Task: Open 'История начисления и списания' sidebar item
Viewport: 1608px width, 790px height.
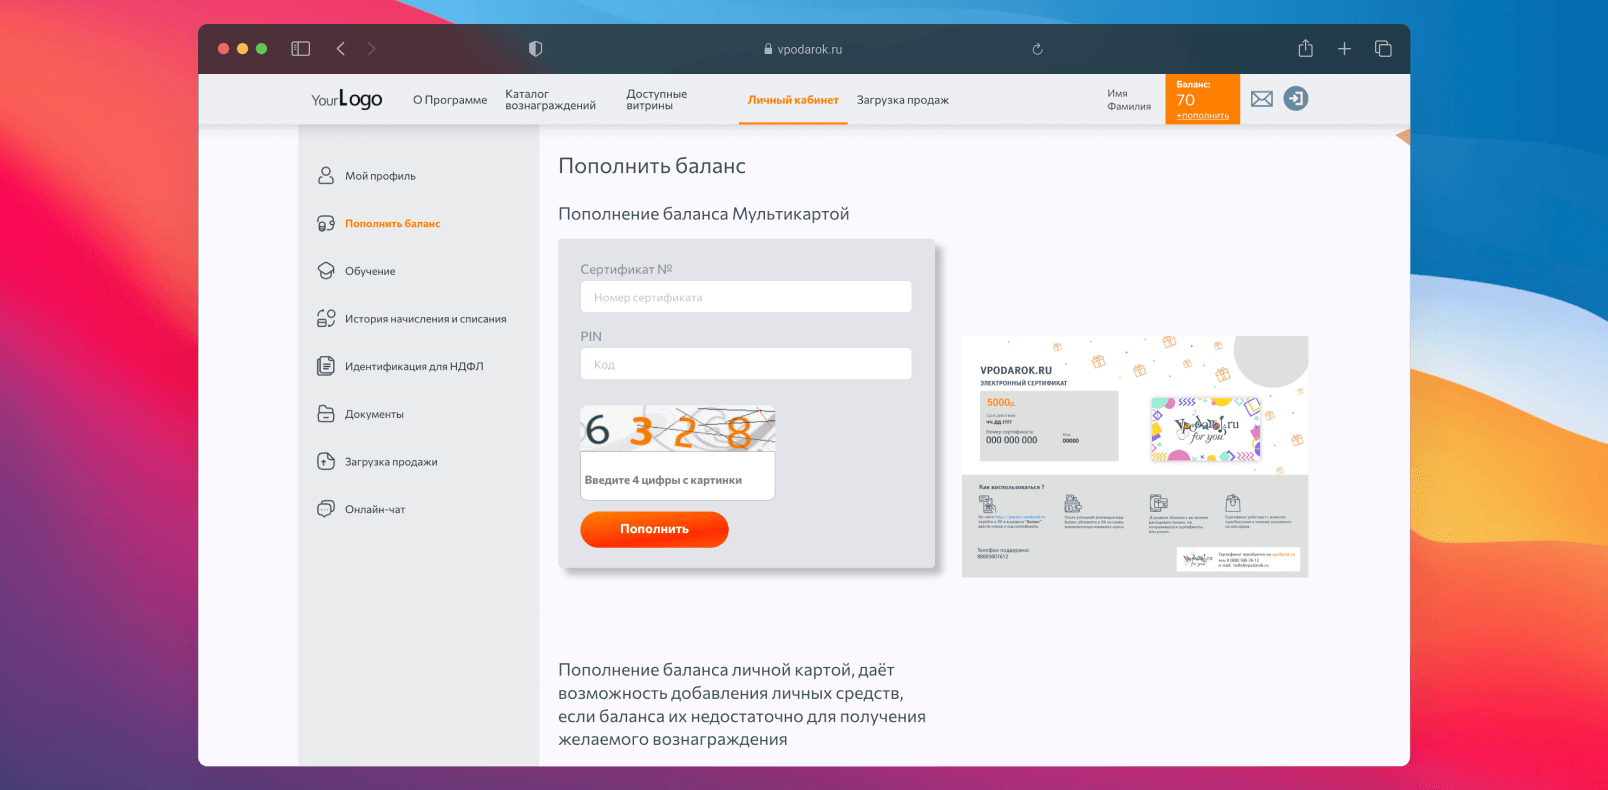Action: 426,319
